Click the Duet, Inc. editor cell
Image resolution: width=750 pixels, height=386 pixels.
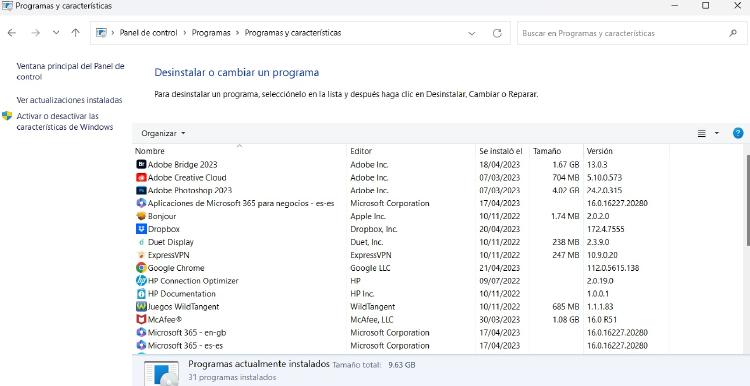coord(366,242)
